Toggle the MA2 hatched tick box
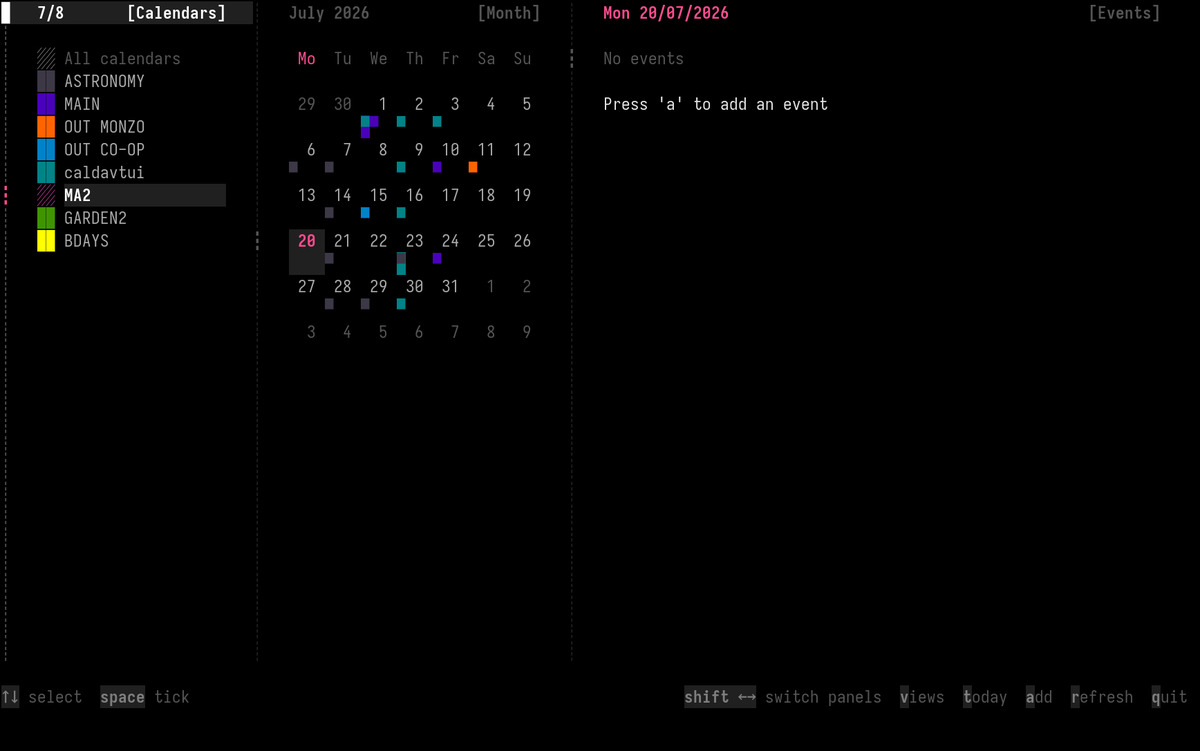The image size is (1200, 751). coord(46,195)
